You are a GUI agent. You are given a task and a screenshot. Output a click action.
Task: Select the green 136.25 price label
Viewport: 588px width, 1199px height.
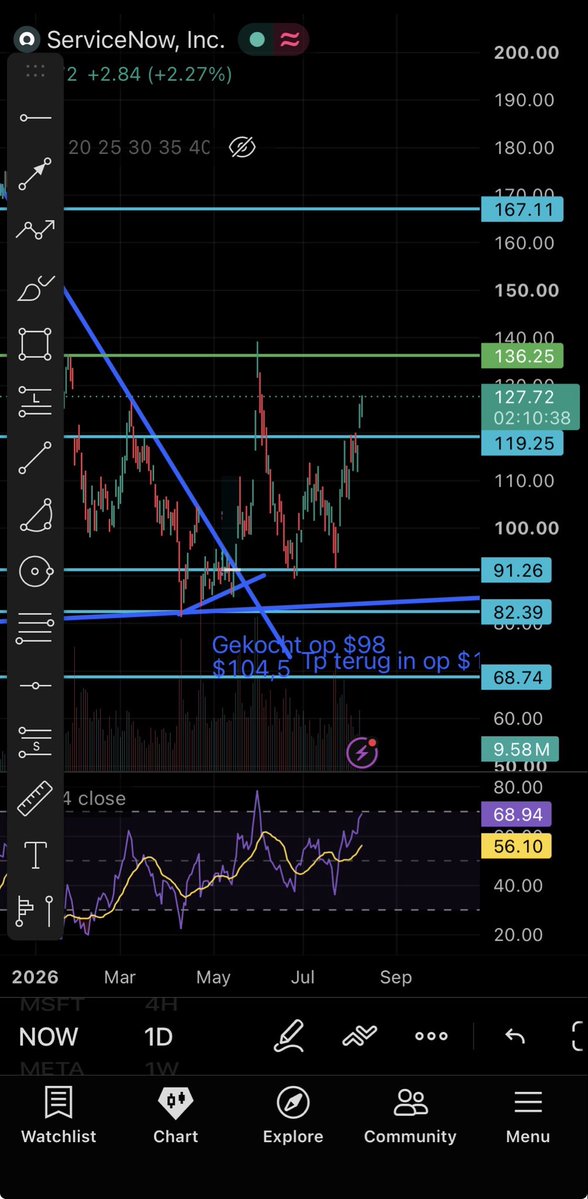point(522,356)
